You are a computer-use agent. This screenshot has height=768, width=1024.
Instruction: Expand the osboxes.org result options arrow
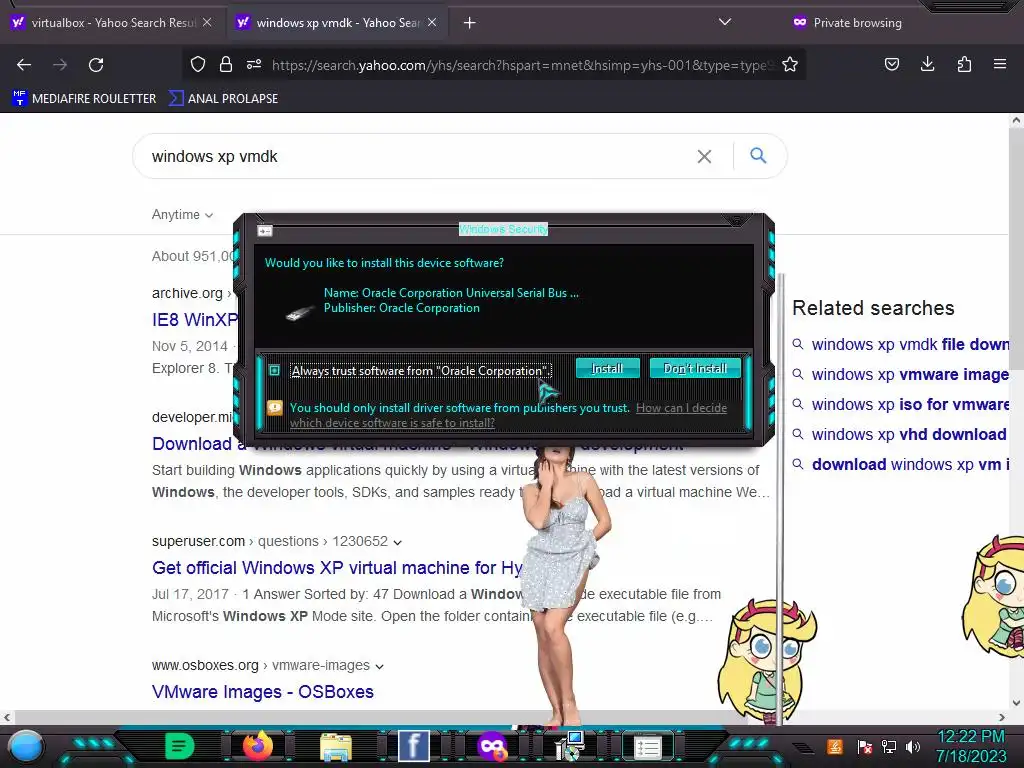(379, 666)
